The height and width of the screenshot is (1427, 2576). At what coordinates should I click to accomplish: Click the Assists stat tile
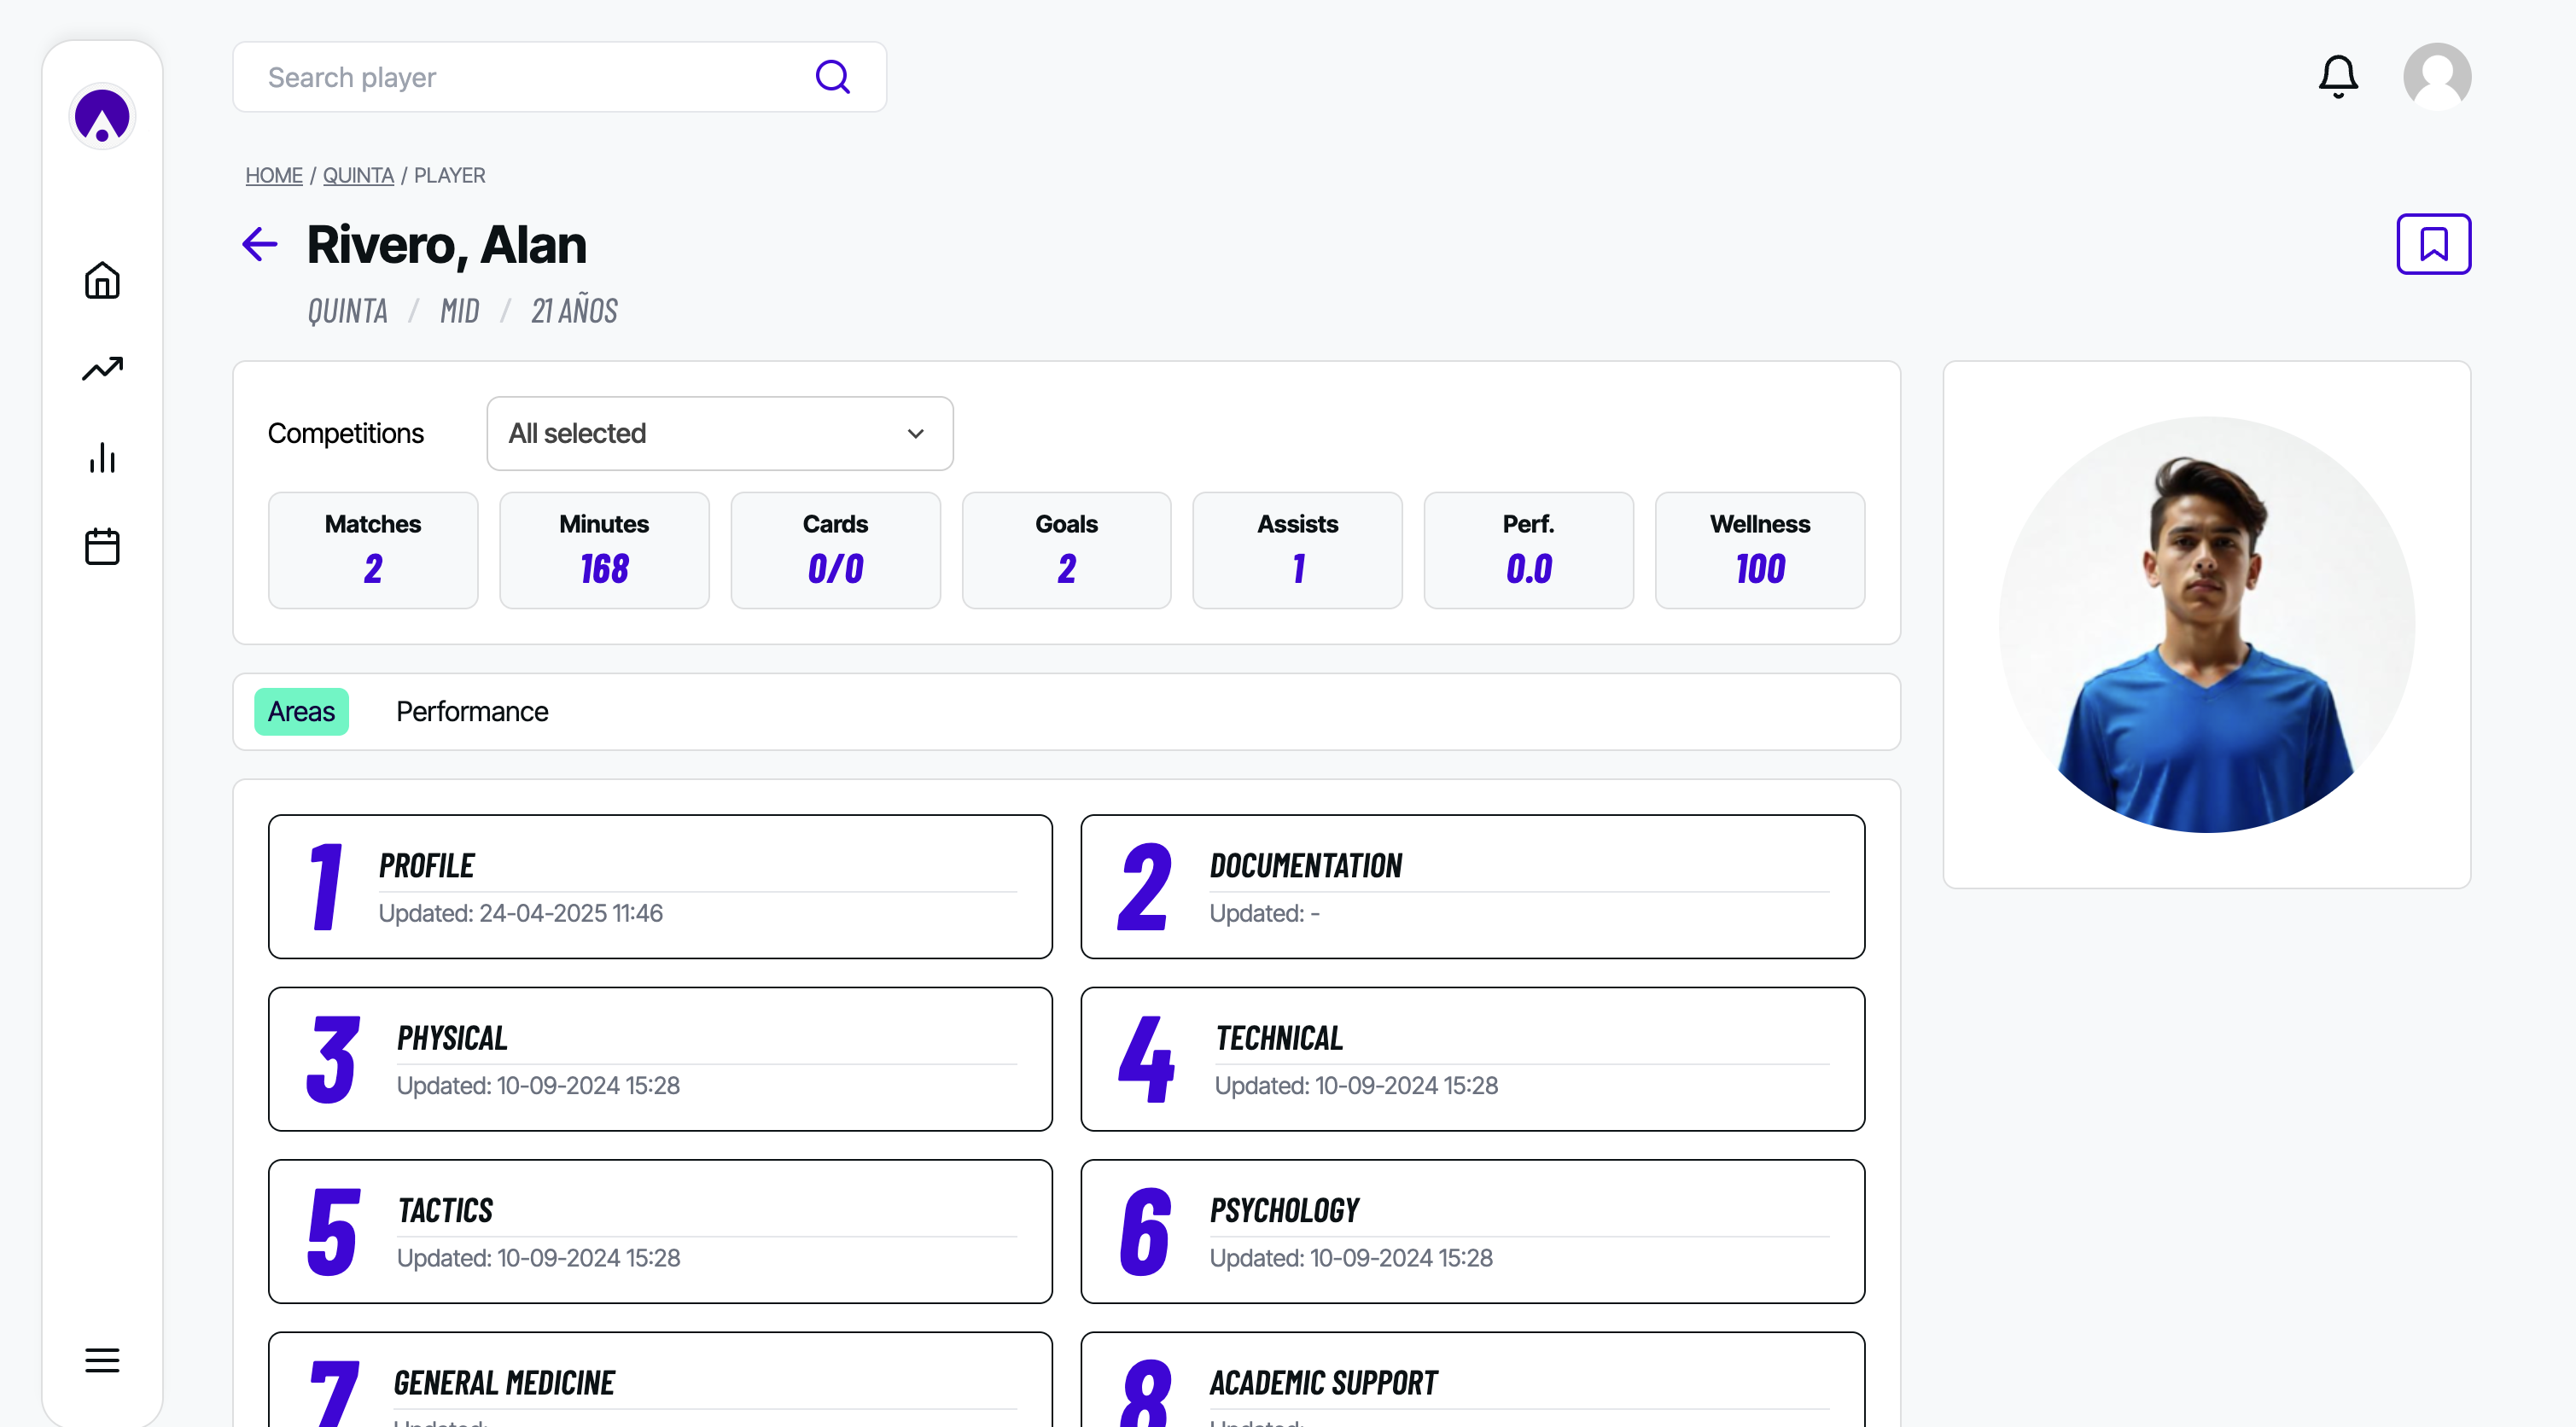(1297, 550)
